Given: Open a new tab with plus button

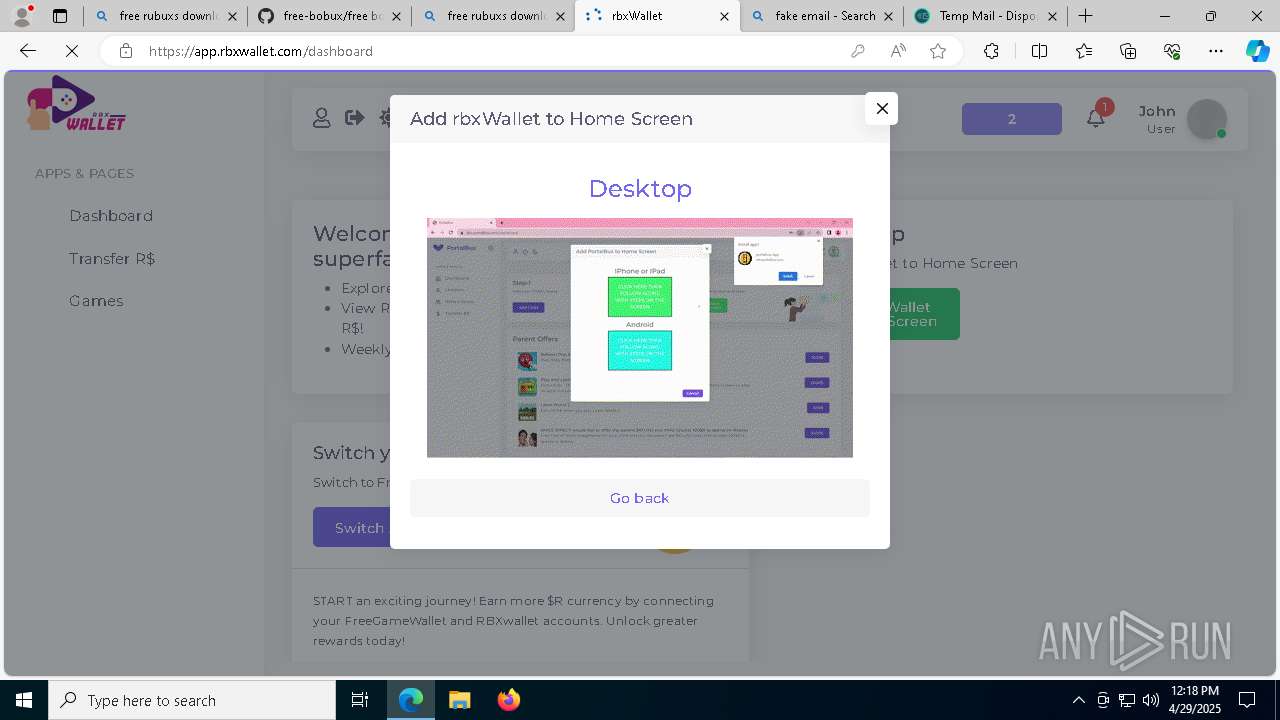Looking at the screenshot, I should click(1085, 16).
